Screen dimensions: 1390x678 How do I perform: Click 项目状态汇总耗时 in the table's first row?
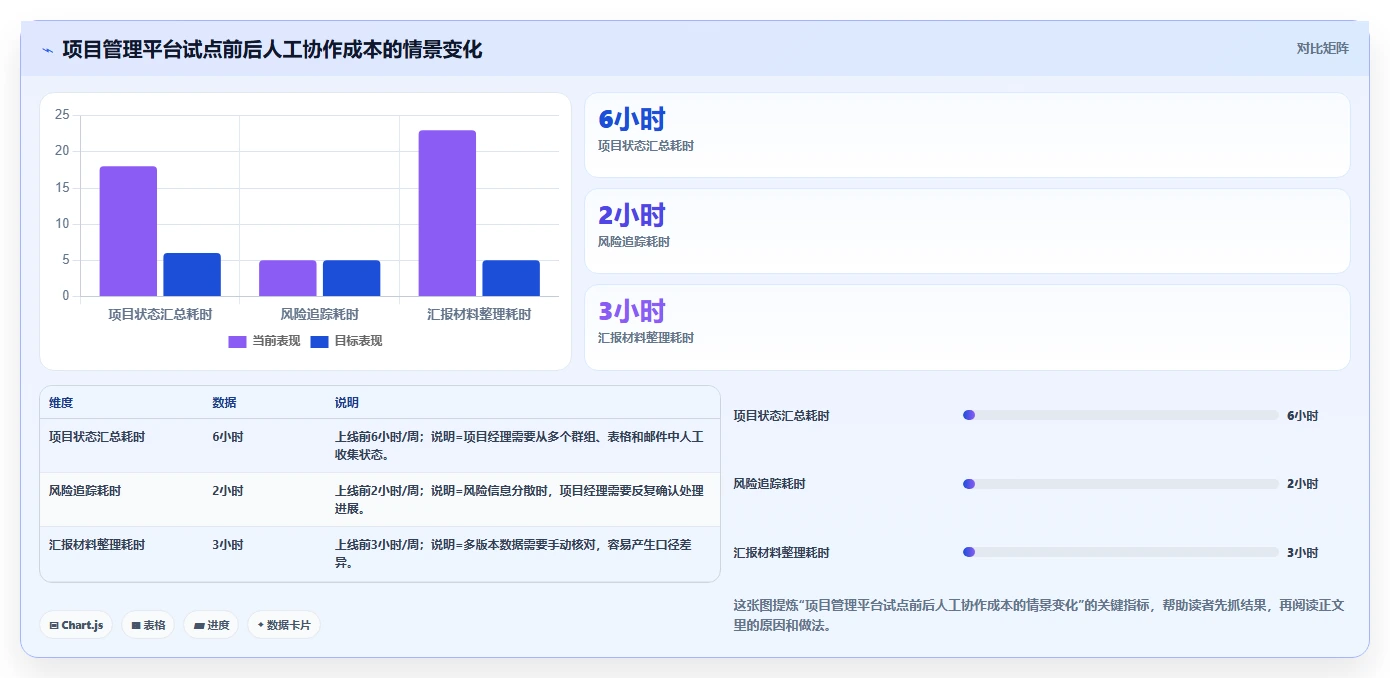(97, 437)
